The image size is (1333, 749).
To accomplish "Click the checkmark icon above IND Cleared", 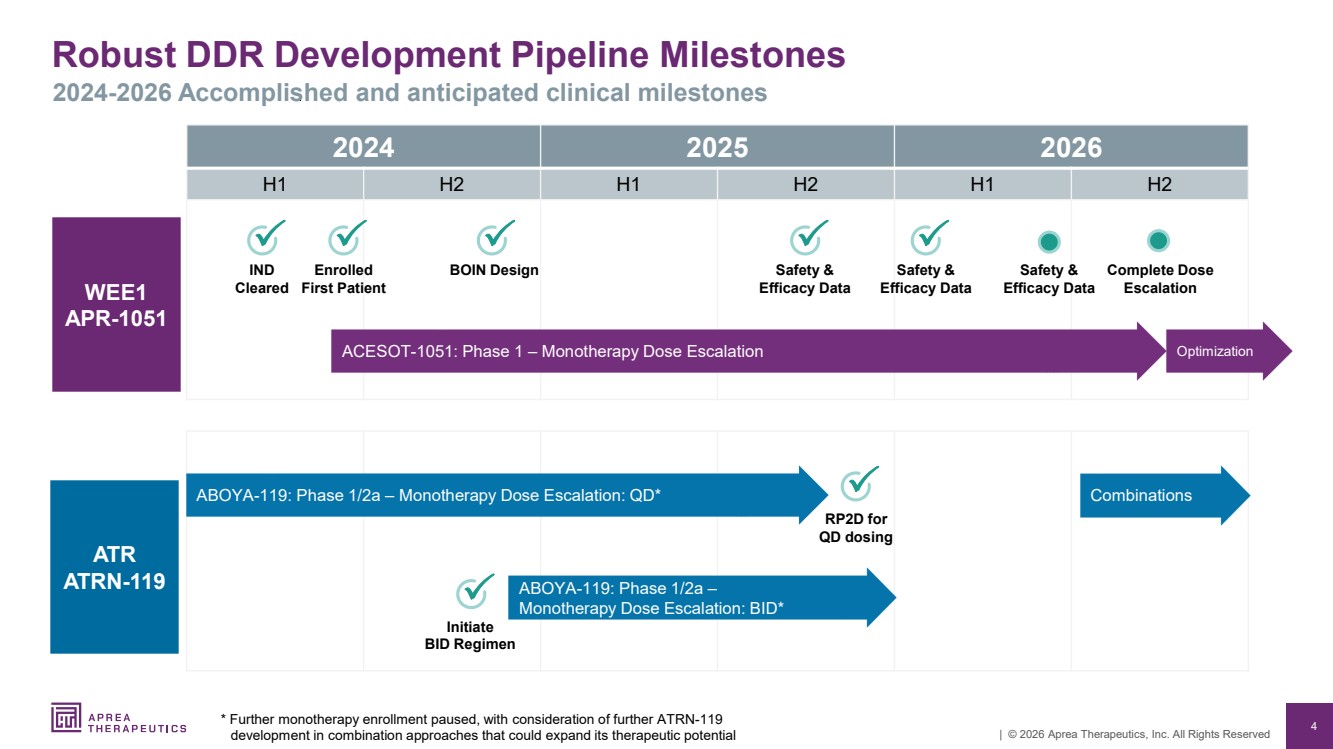I will coord(264,240).
